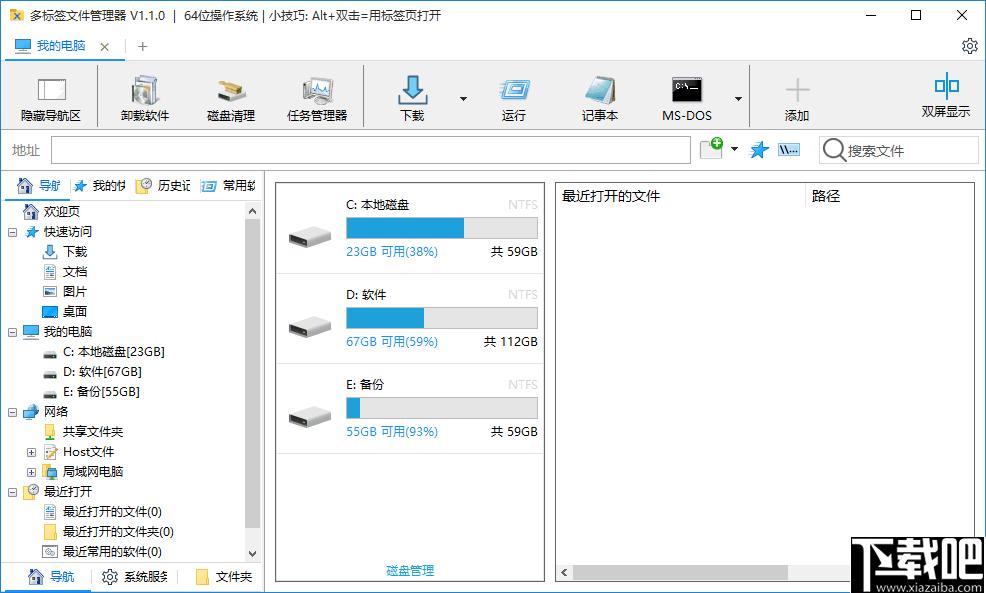The height and width of the screenshot is (593, 986).
Task: Open dropdown arrow next to MS-DOS
Action: pos(738,99)
